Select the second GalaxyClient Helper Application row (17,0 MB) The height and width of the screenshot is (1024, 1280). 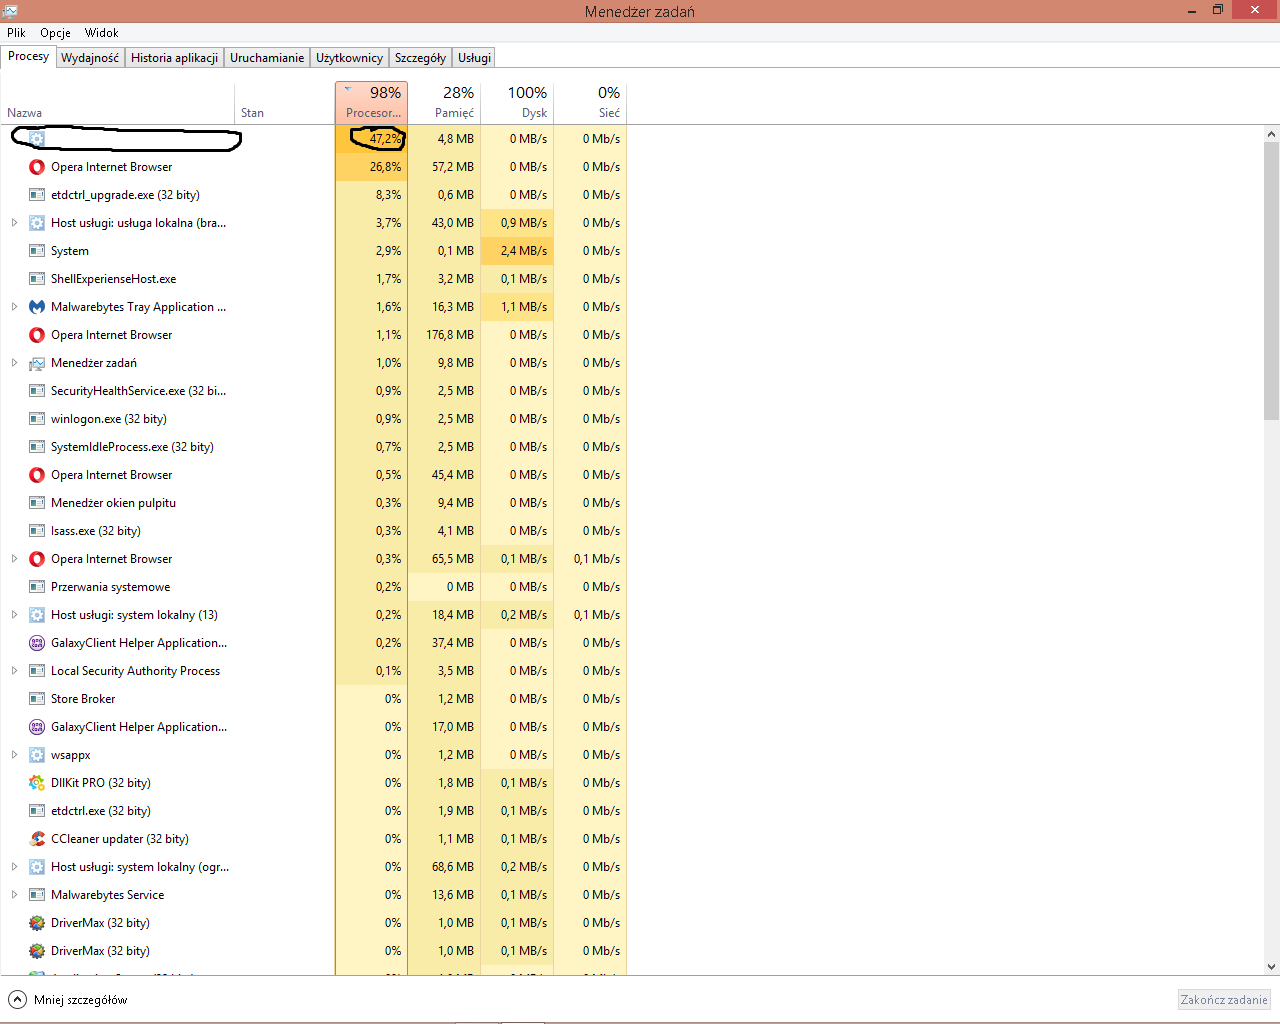coord(314,727)
